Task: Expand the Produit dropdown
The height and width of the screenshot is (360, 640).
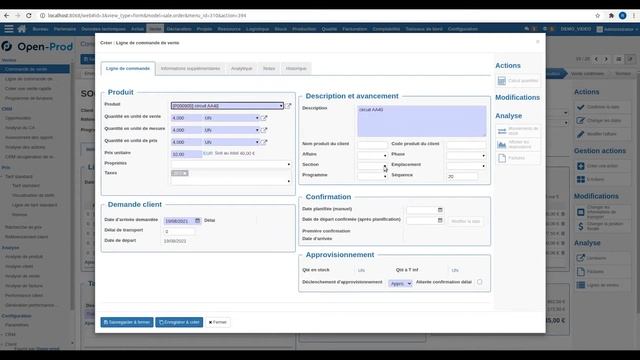Action: 281,106
